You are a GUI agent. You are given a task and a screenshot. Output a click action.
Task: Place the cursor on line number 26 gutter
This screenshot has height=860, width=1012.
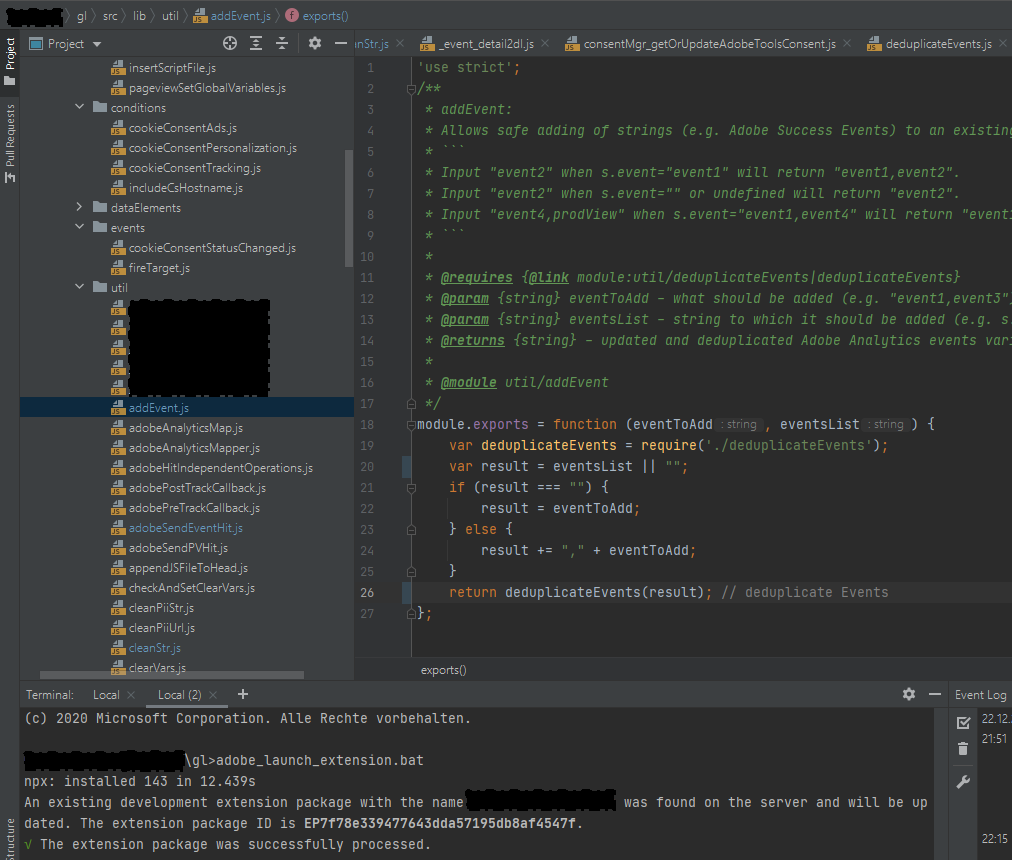pyautogui.click(x=367, y=593)
